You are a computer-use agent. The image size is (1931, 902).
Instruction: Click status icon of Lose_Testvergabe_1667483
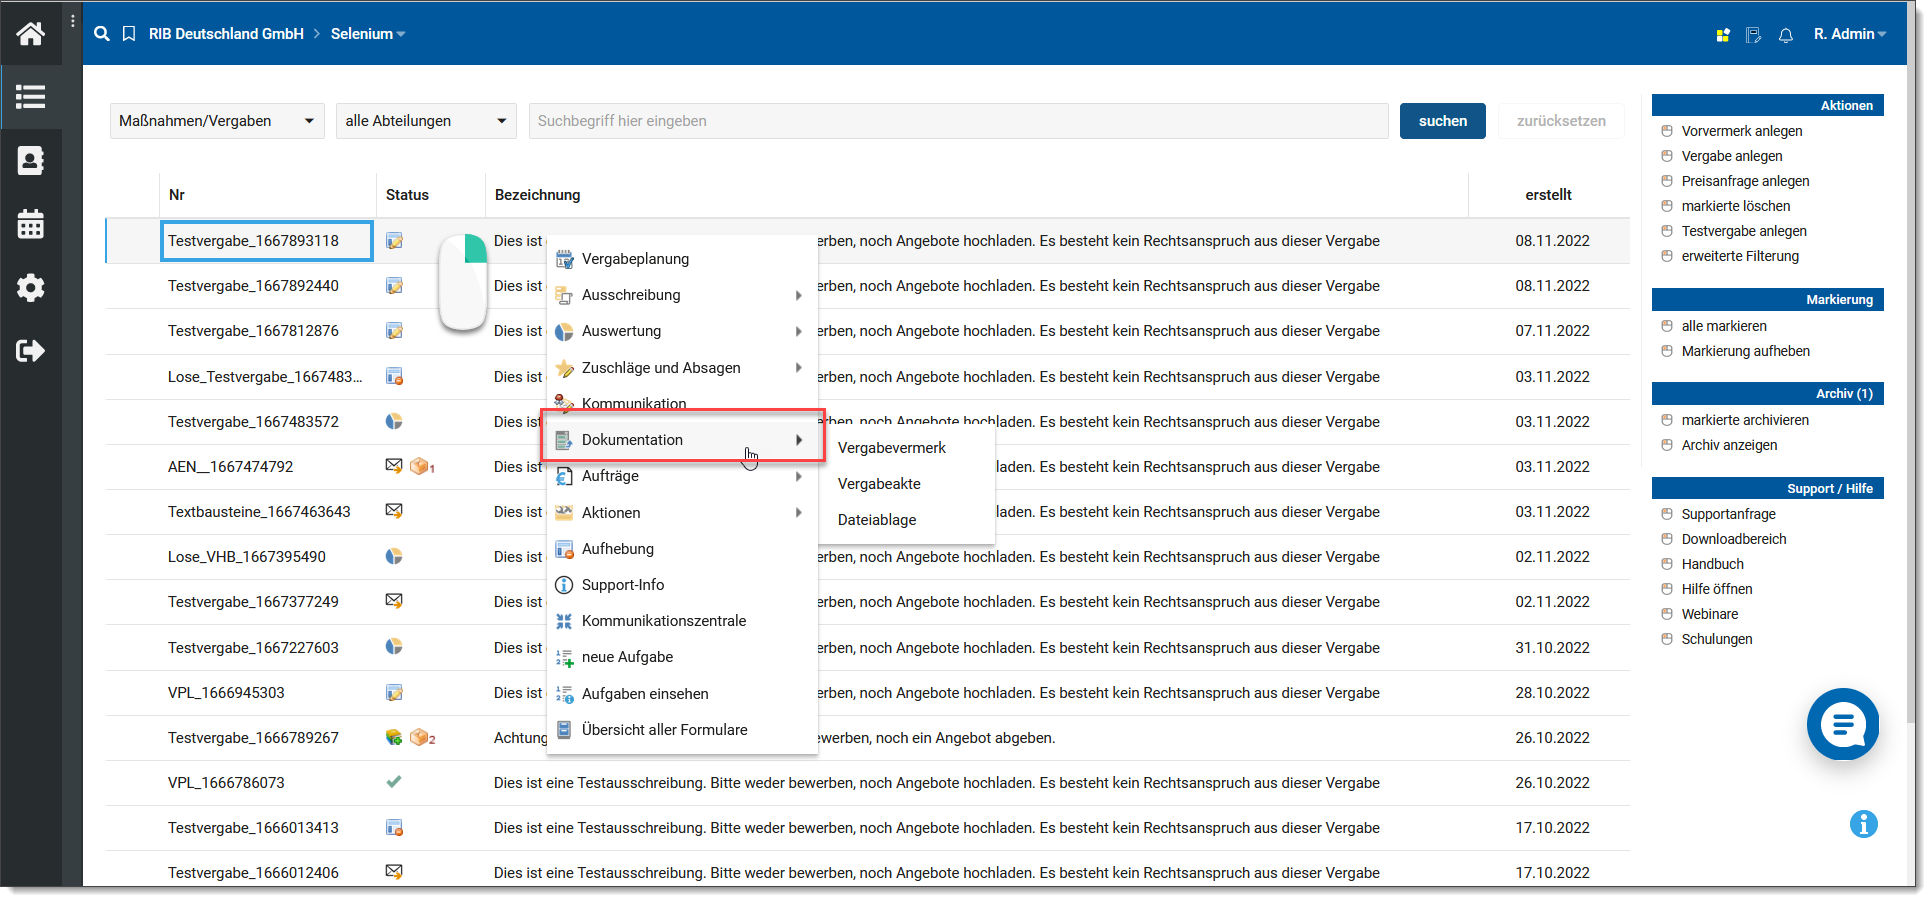click(x=395, y=377)
